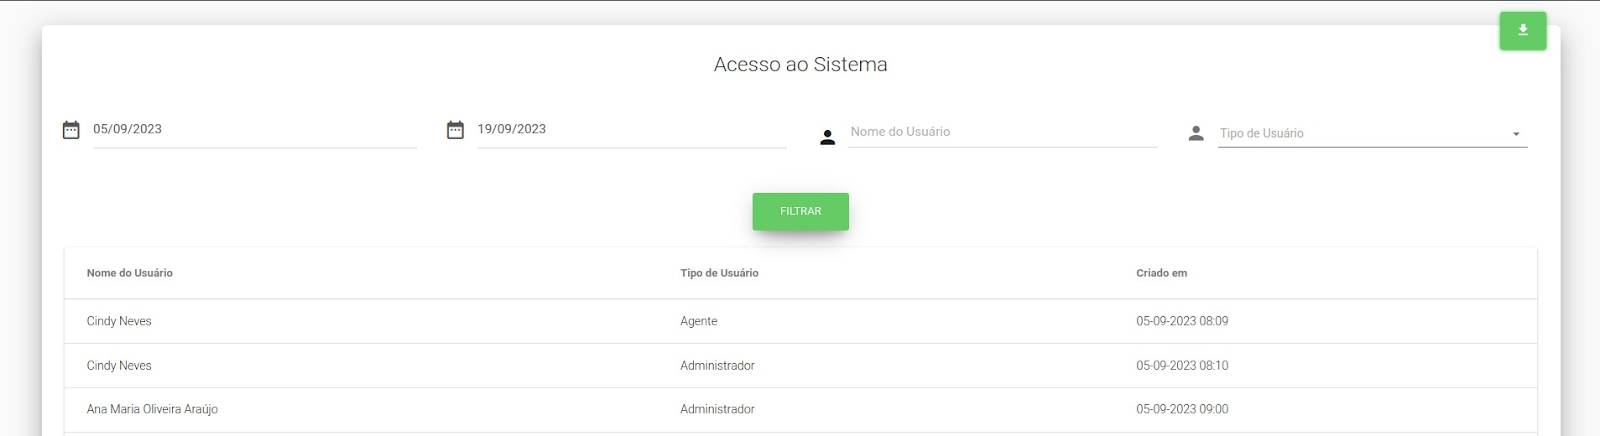Image resolution: width=1600 pixels, height=436 pixels.
Task: Select the Ana Maria Oliveira Araújo row
Action: (x=800, y=410)
